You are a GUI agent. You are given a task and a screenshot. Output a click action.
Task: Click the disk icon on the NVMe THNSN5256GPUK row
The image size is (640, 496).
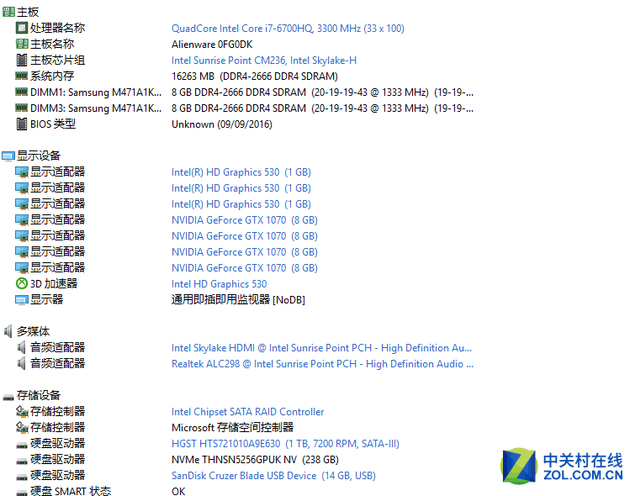coord(22,461)
